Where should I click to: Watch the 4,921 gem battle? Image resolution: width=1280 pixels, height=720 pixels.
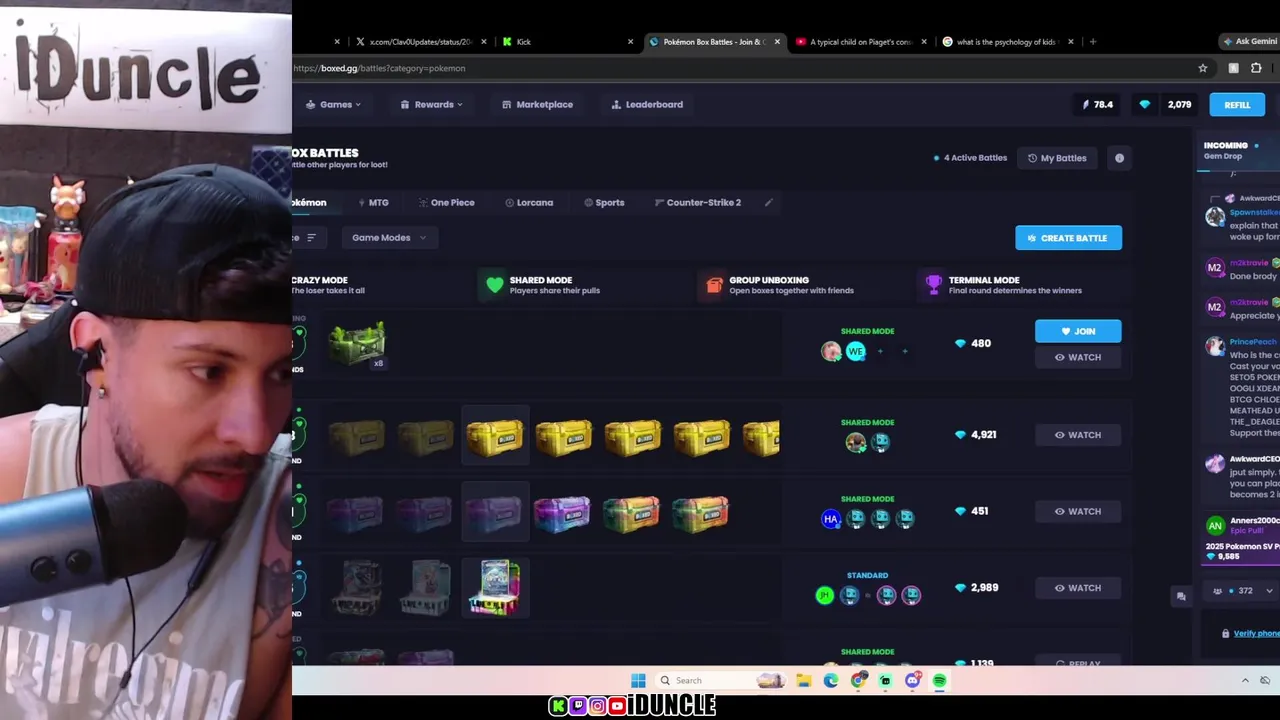(1078, 435)
